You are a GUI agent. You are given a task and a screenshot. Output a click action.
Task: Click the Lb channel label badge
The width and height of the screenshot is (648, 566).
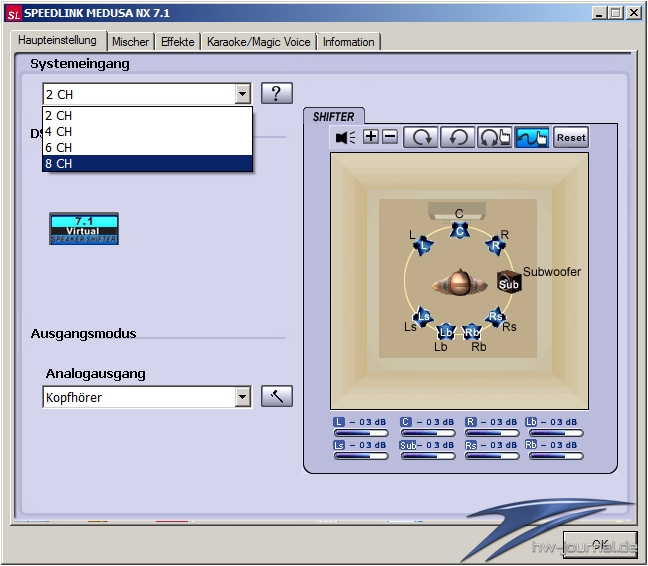tap(531, 422)
